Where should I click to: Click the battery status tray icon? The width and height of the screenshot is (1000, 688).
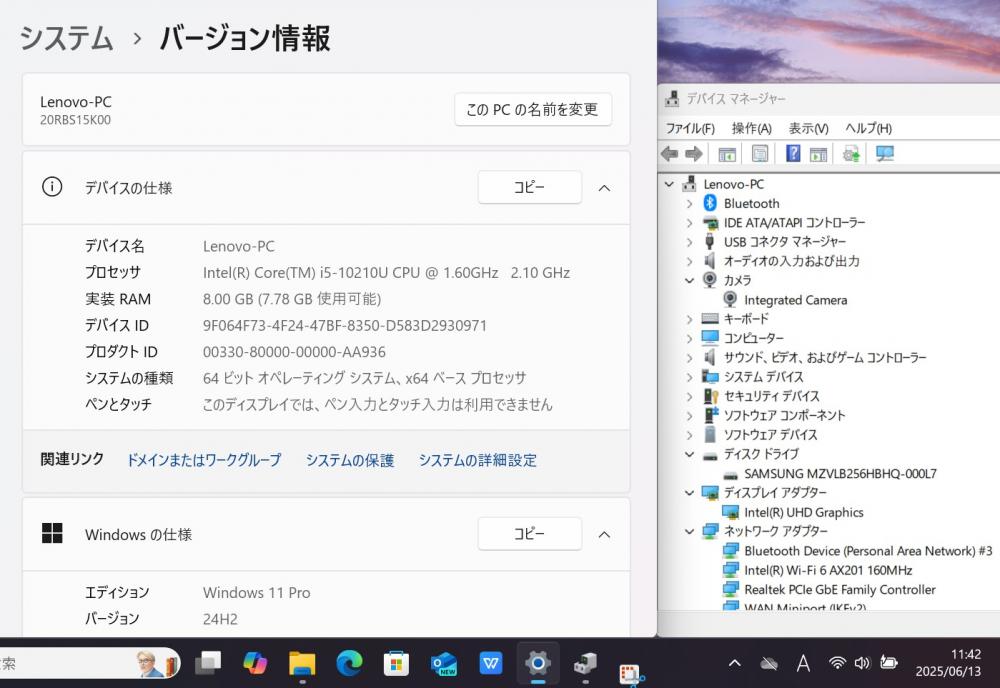point(888,663)
